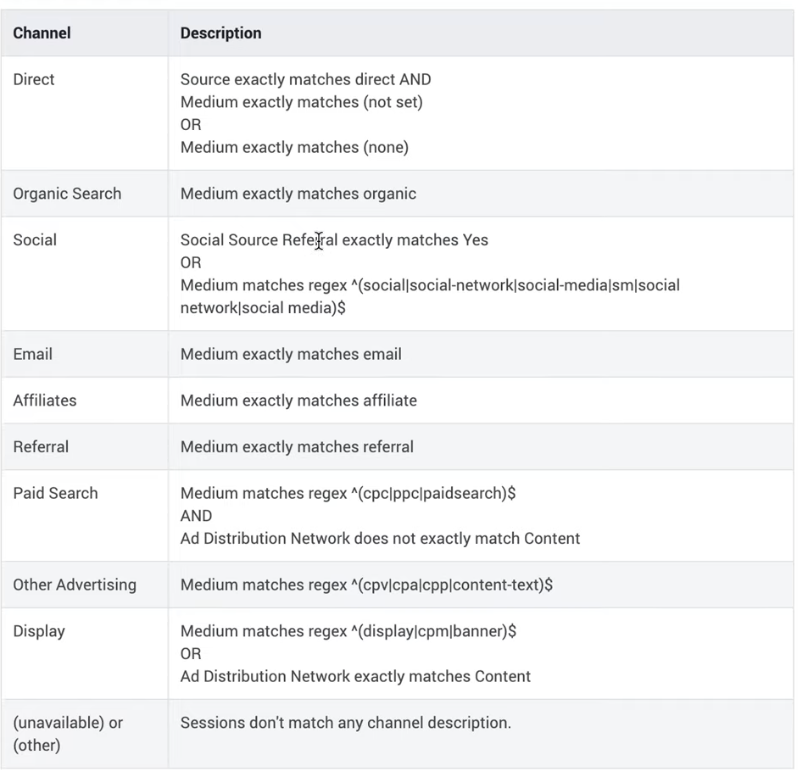Click the cpc|ppc|paidsearch regex line
The image size is (801, 770).
348,494
